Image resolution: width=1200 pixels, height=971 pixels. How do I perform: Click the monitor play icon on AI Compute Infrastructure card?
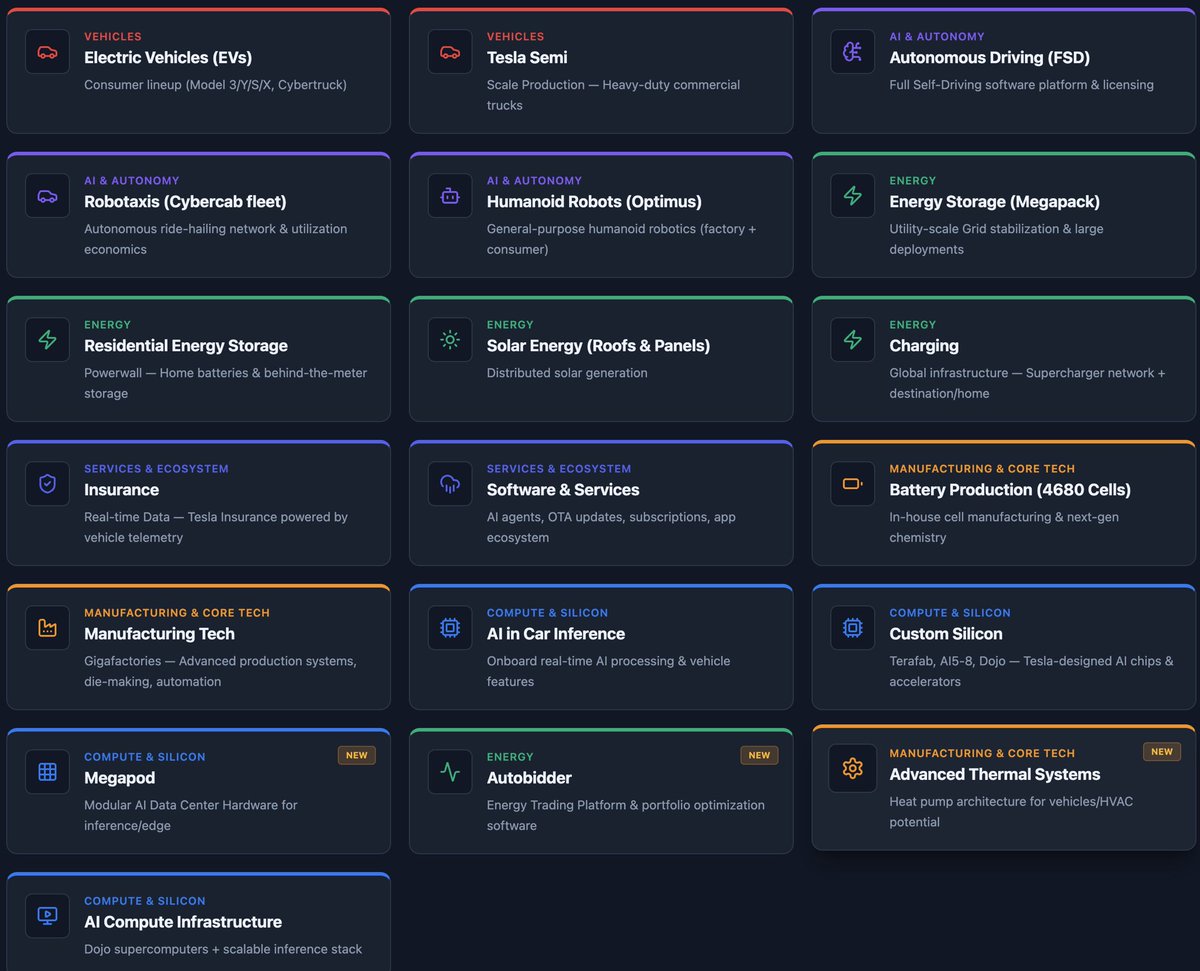(47, 915)
